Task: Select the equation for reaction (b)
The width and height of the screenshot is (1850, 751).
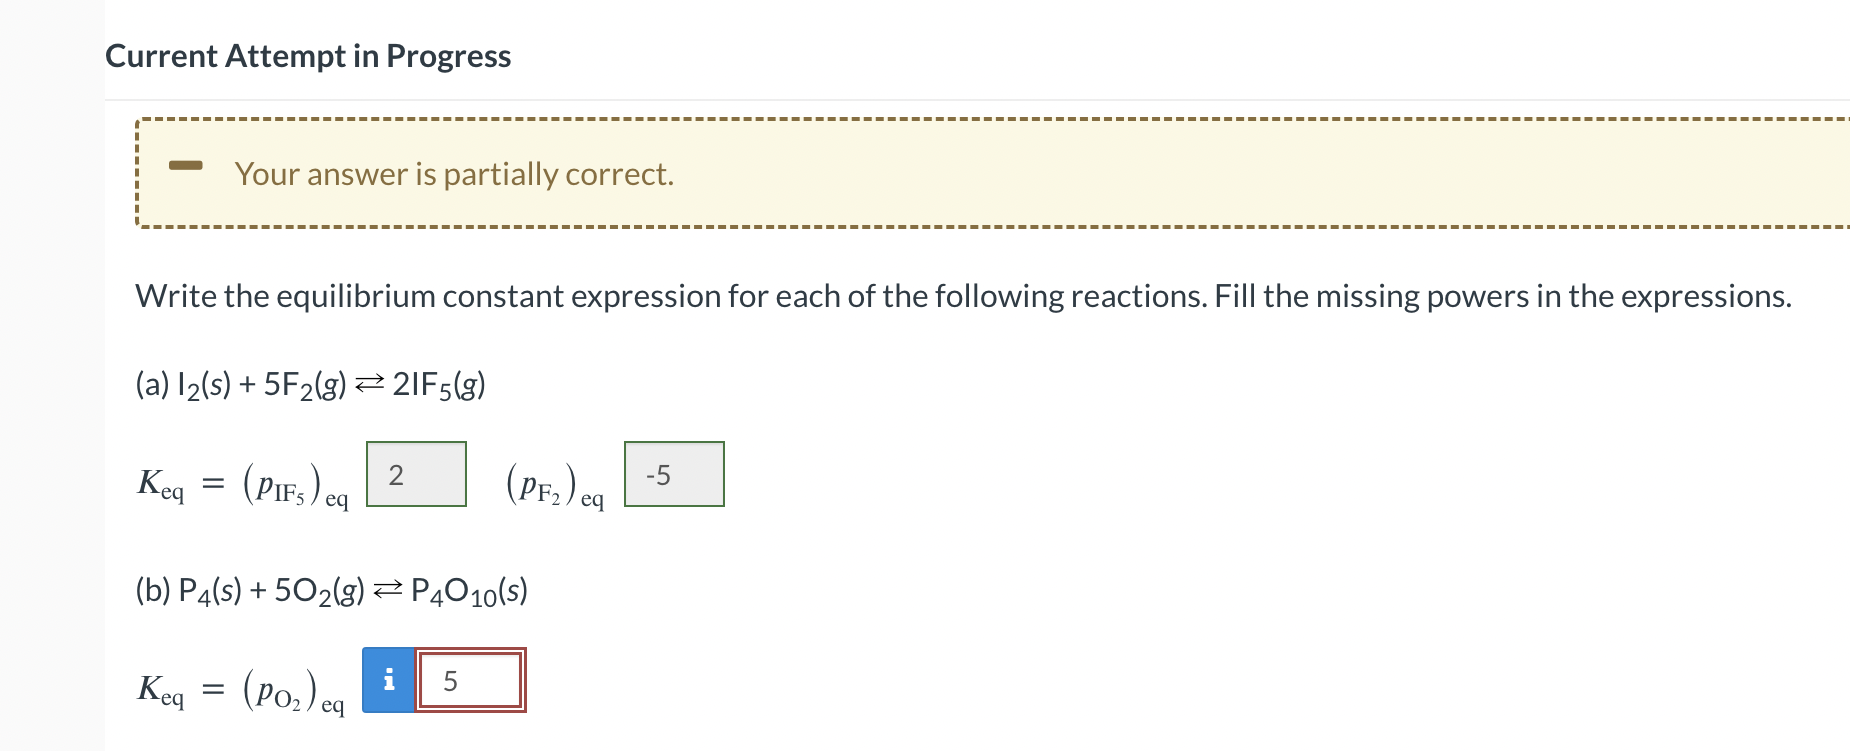Action: [x=330, y=591]
